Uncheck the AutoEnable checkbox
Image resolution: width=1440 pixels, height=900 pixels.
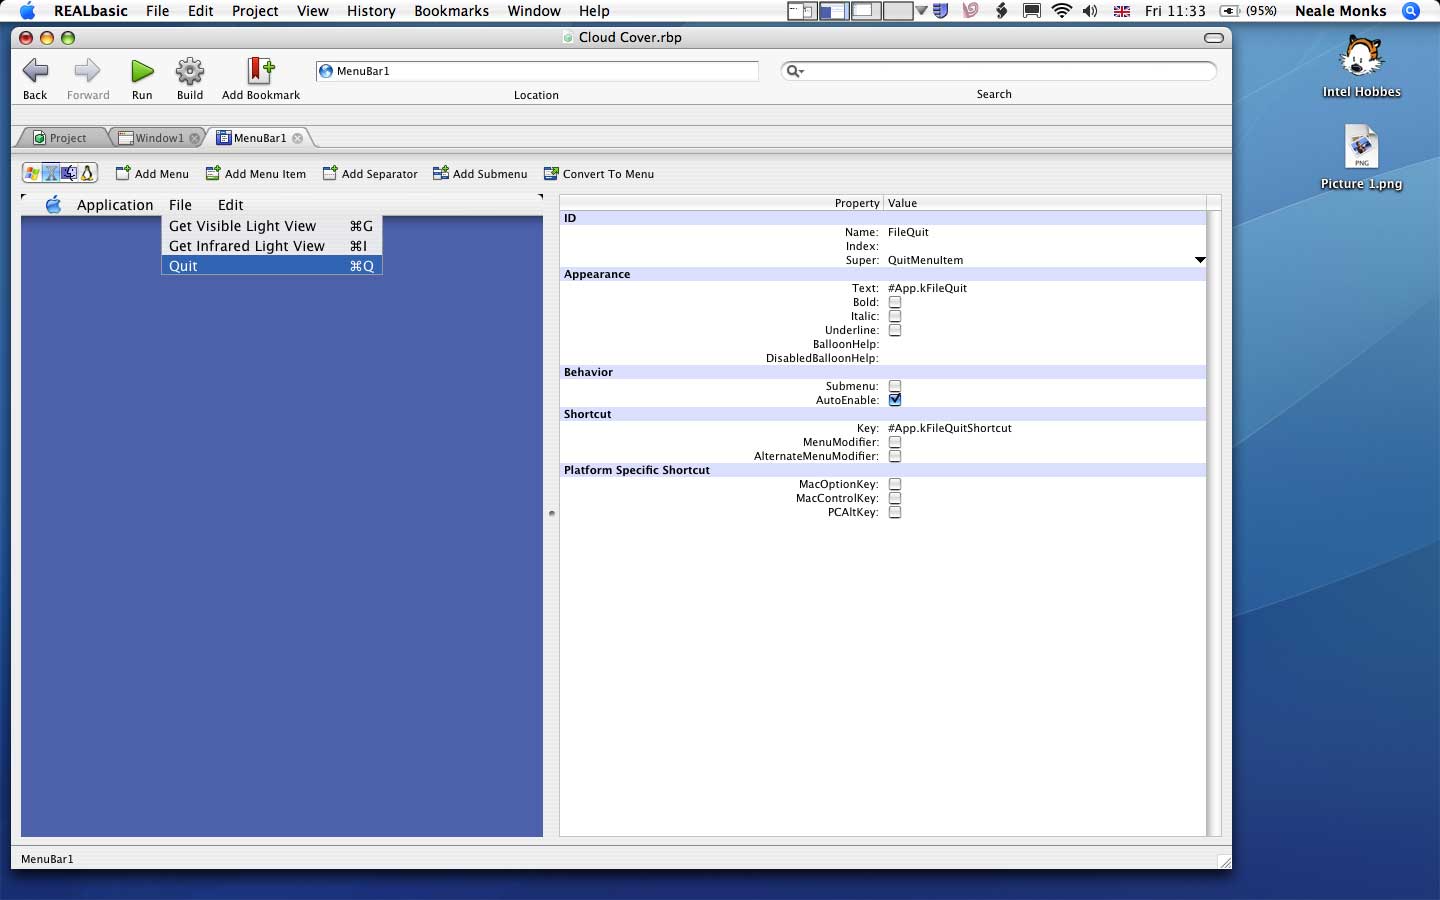pyautogui.click(x=895, y=400)
